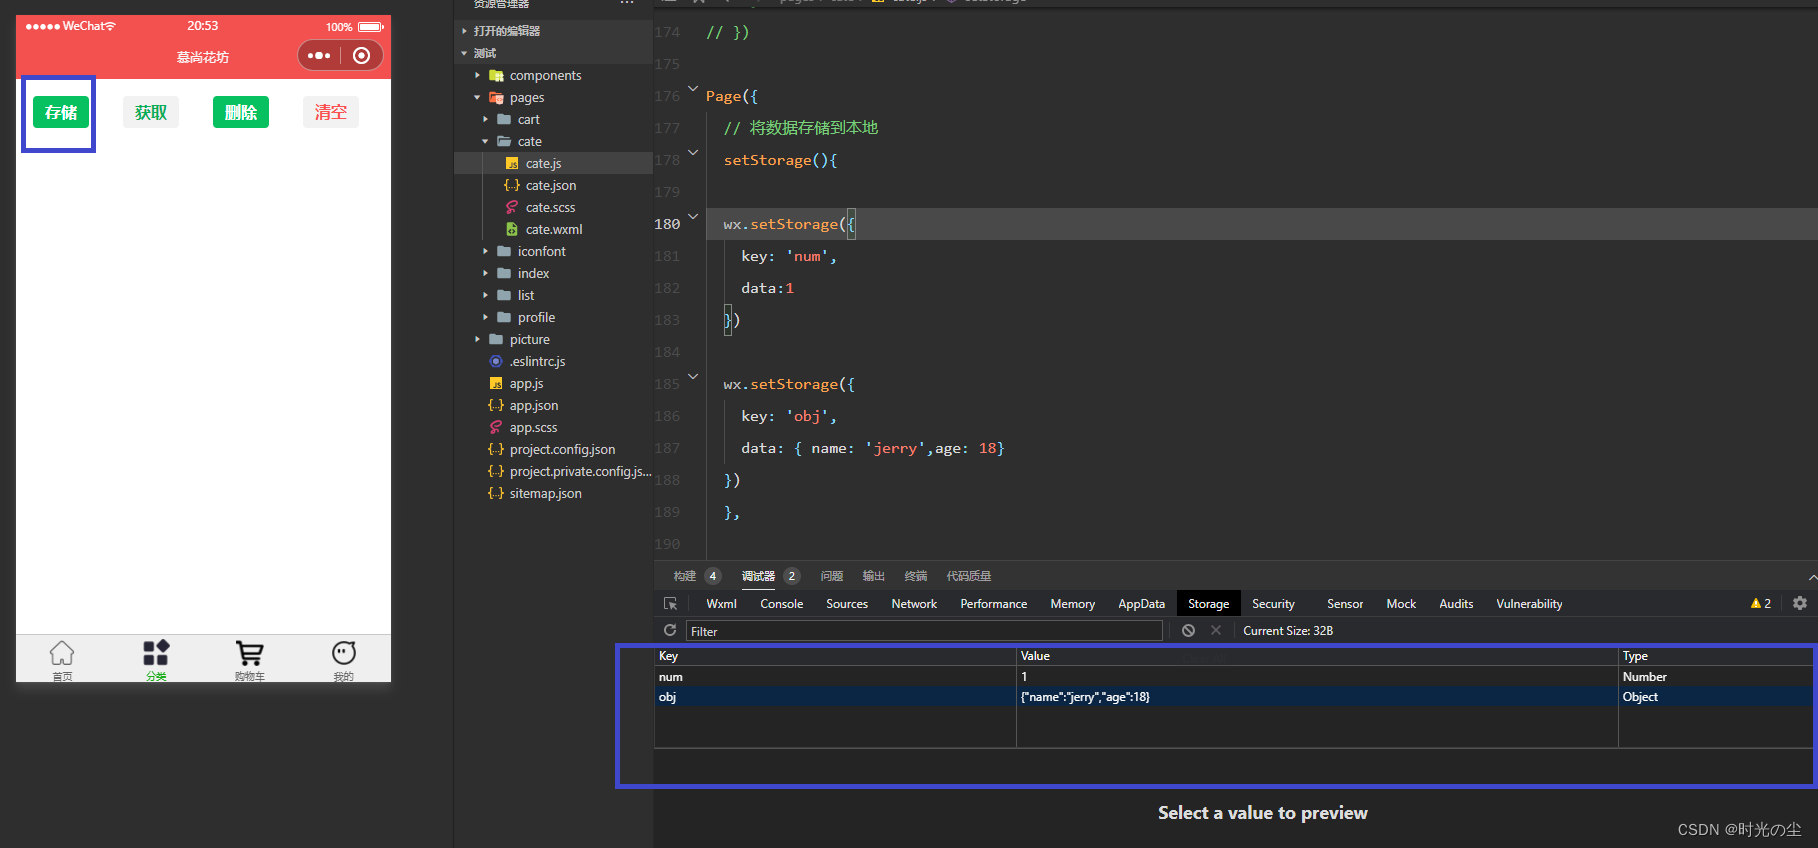Fold wx.setStorage block at line 180
1818x848 pixels.
[x=693, y=217]
